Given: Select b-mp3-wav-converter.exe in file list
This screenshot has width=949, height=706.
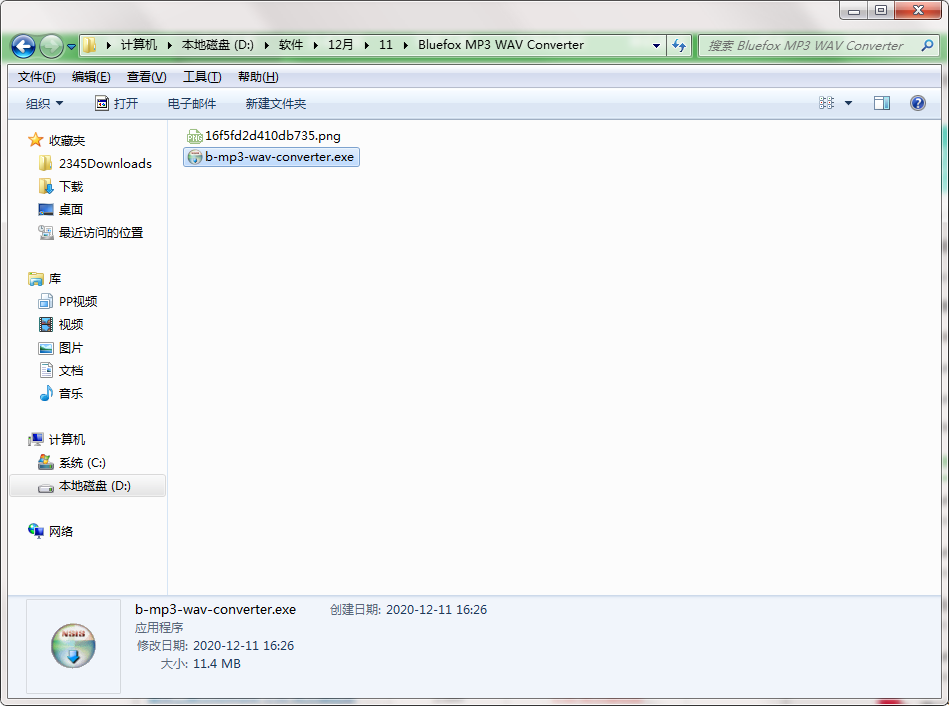Looking at the screenshot, I should (x=271, y=157).
